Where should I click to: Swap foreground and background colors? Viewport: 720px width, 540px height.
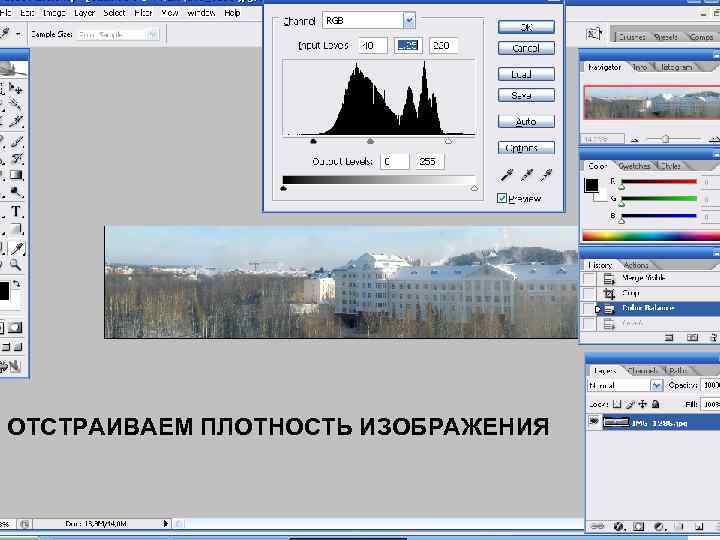click(17, 284)
